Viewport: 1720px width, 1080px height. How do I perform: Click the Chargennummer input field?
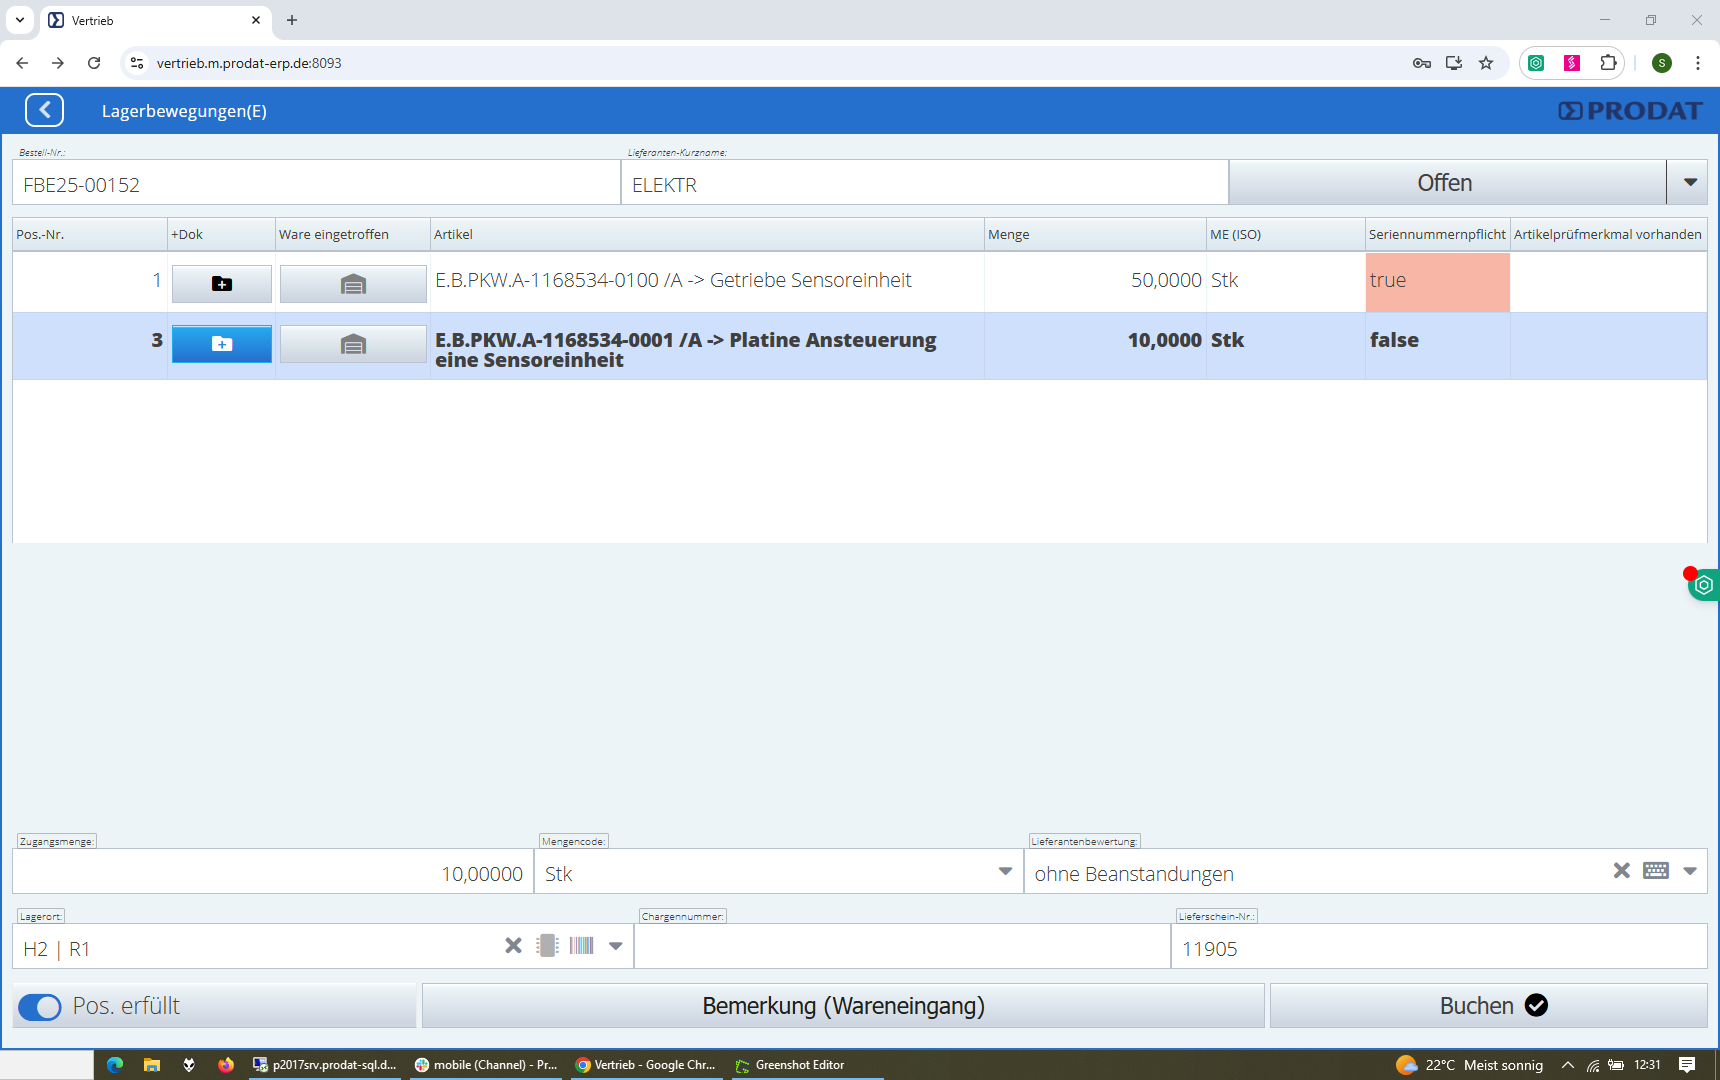click(901, 948)
